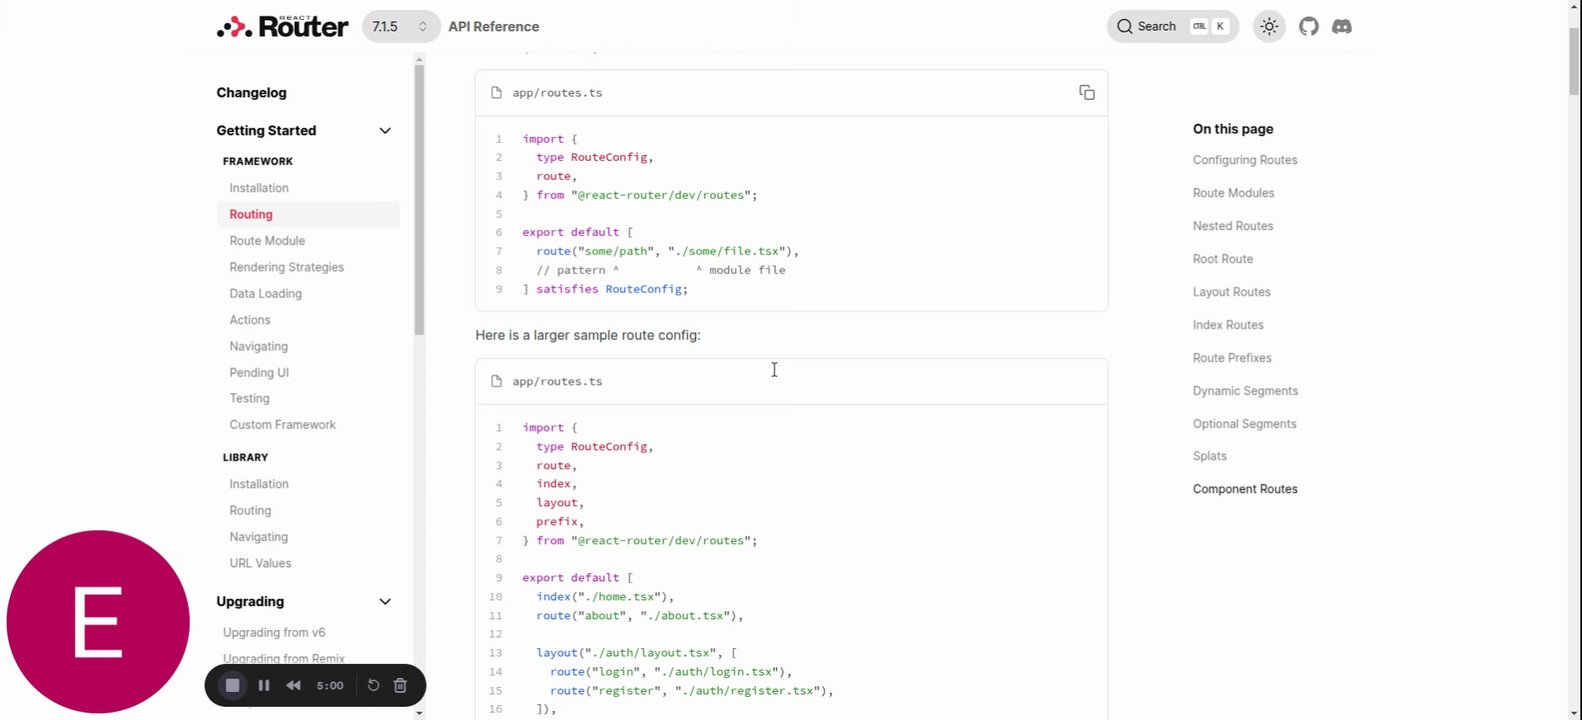Pause the screen recording
This screenshot has height=720, width=1582.
tap(264, 685)
